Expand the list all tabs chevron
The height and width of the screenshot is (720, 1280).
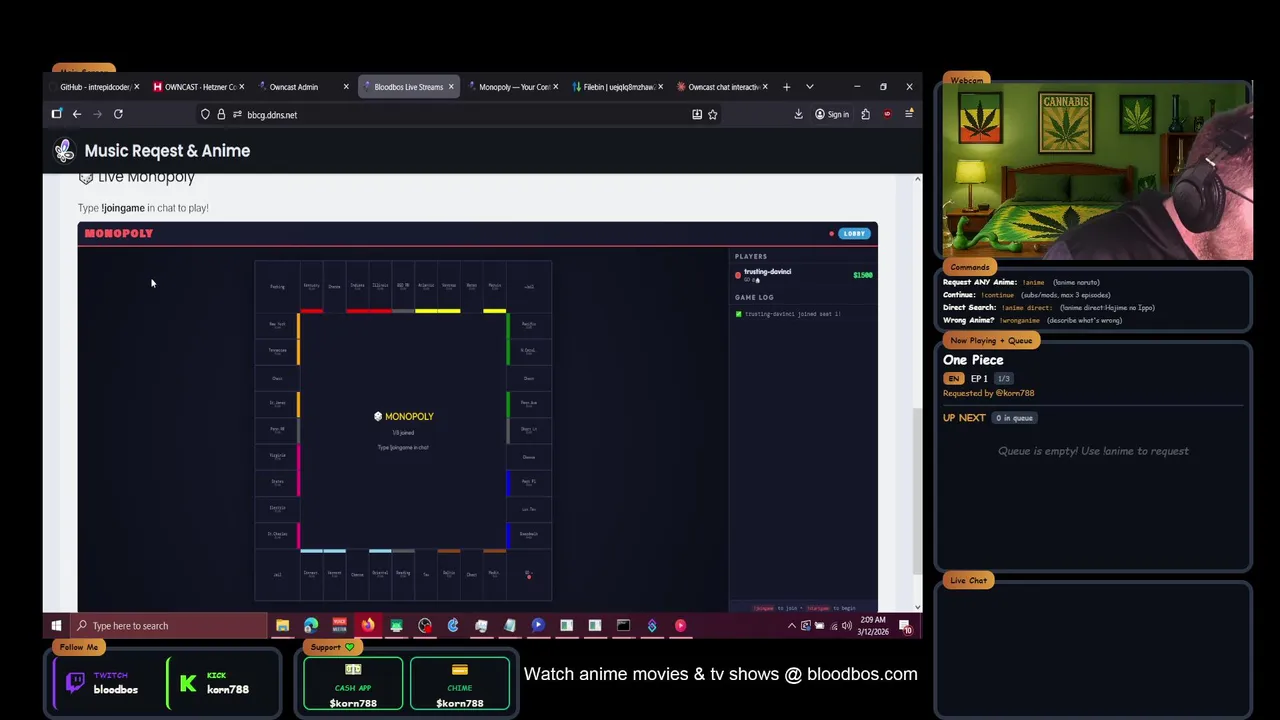(x=810, y=87)
